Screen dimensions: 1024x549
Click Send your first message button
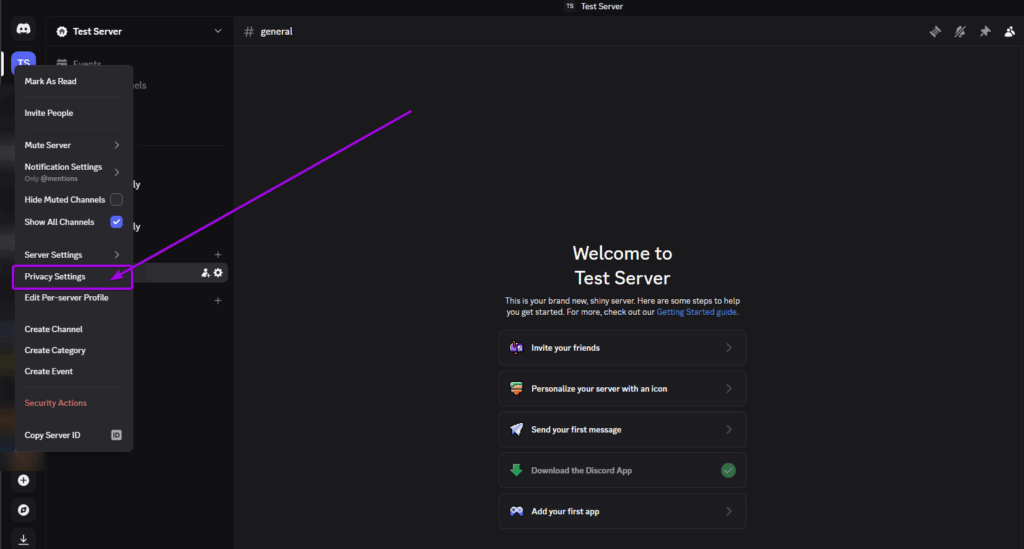622,430
